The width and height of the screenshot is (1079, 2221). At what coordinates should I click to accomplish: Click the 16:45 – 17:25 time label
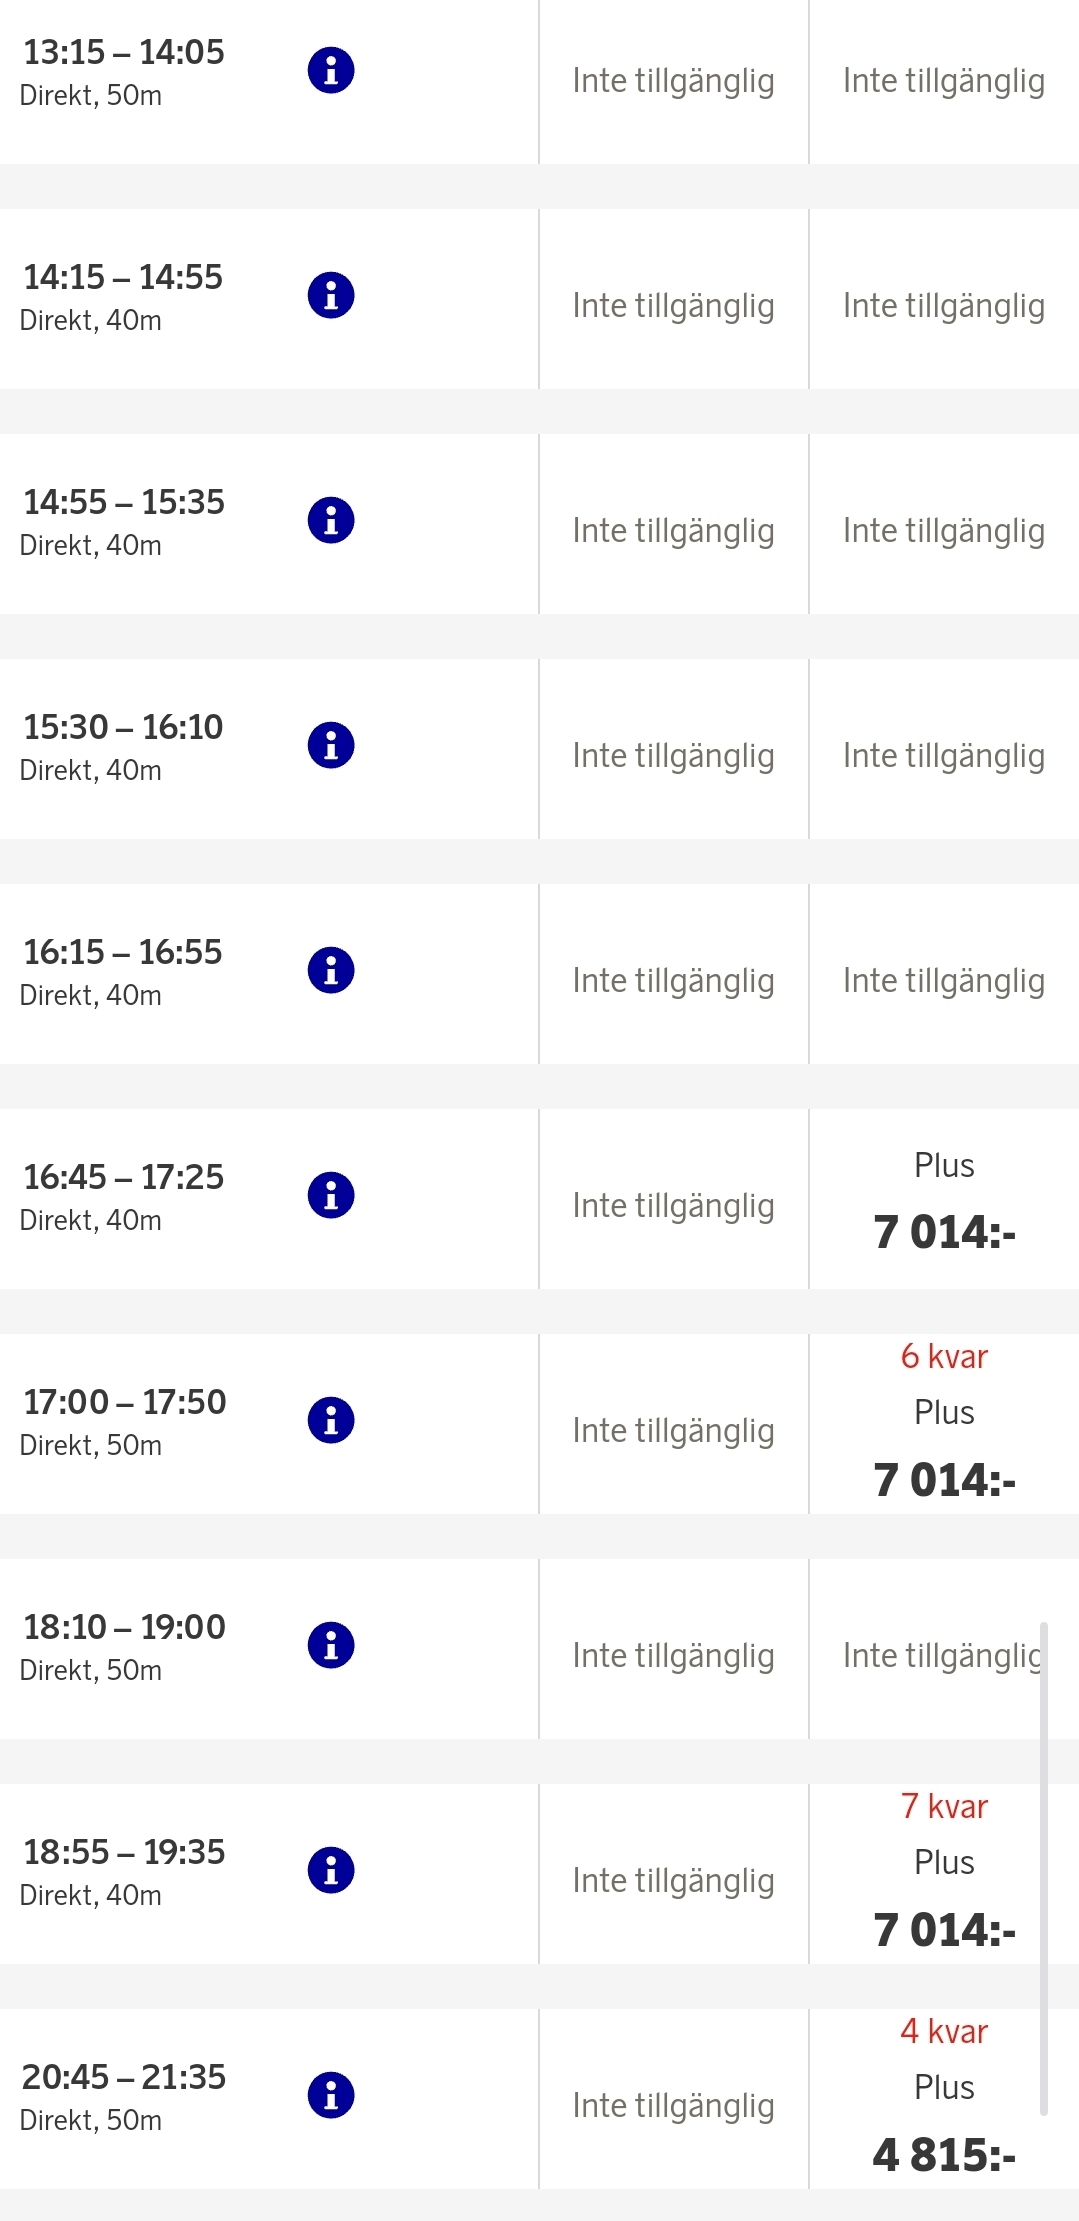[x=124, y=1177]
